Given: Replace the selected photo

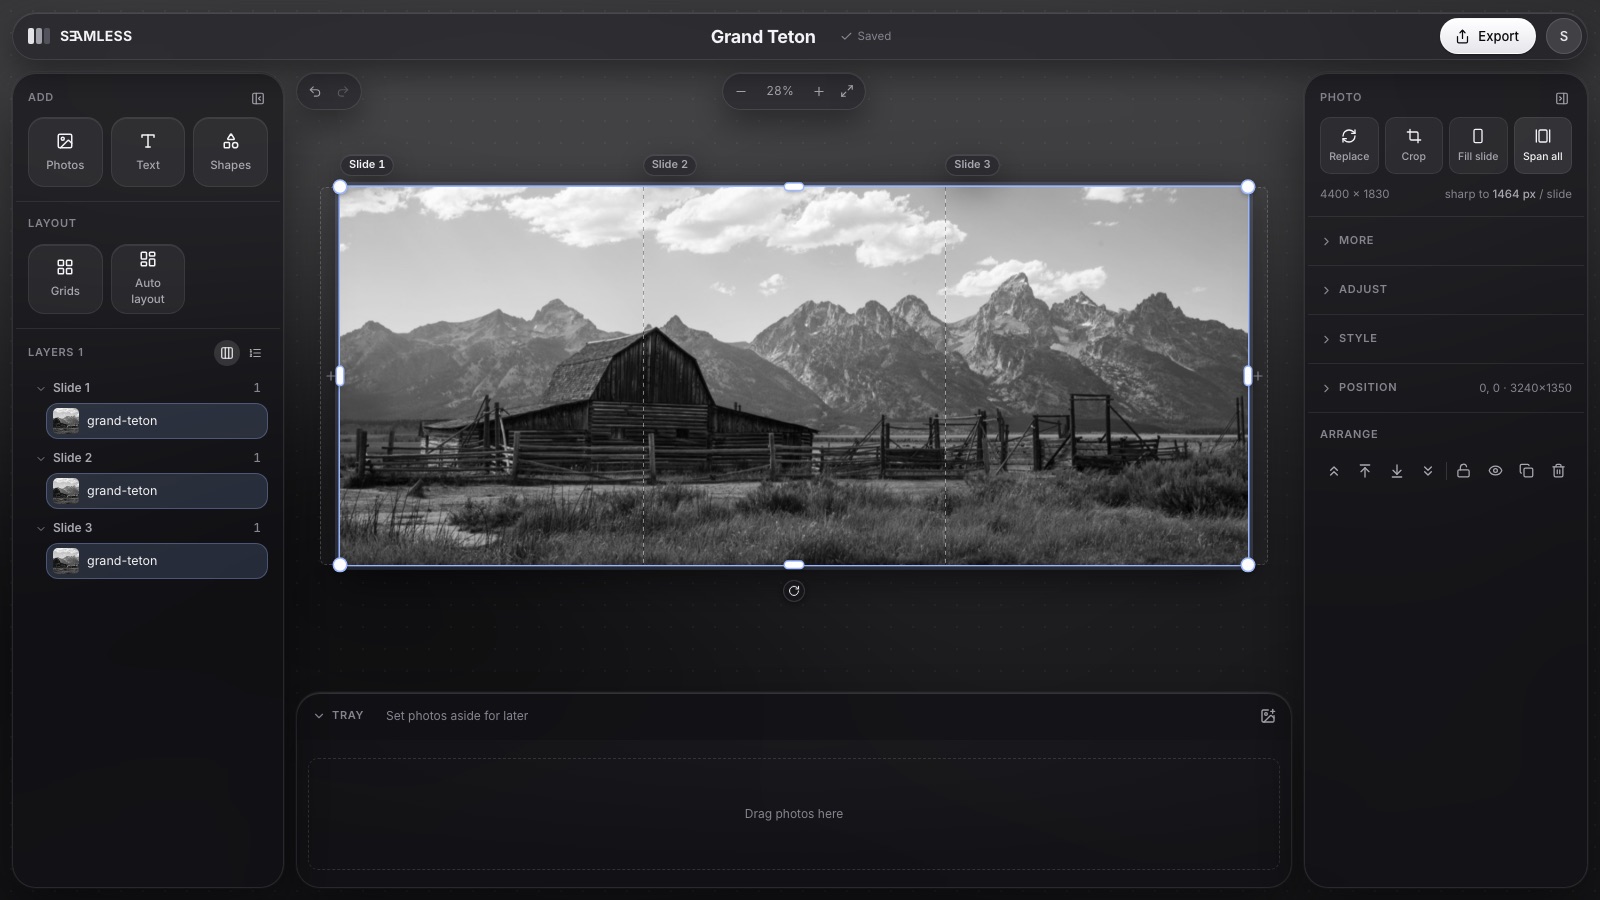Looking at the screenshot, I should 1349,145.
